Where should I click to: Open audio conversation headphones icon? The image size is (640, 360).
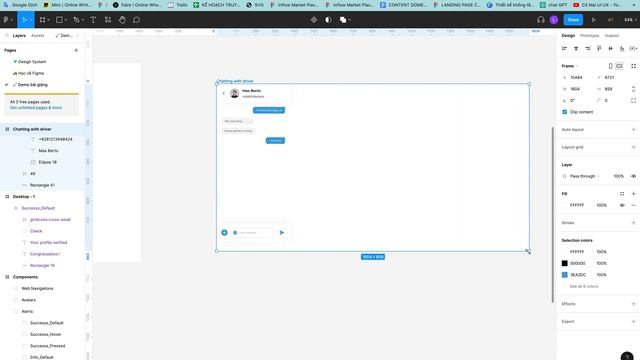click(x=541, y=20)
